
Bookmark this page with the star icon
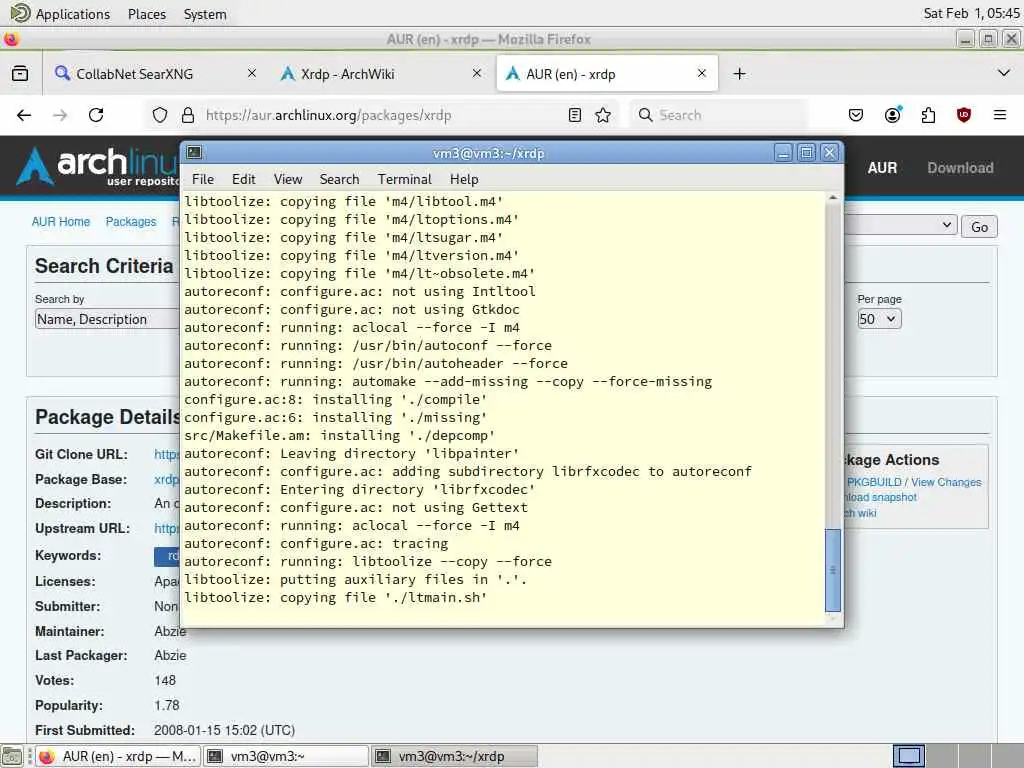tap(603, 115)
